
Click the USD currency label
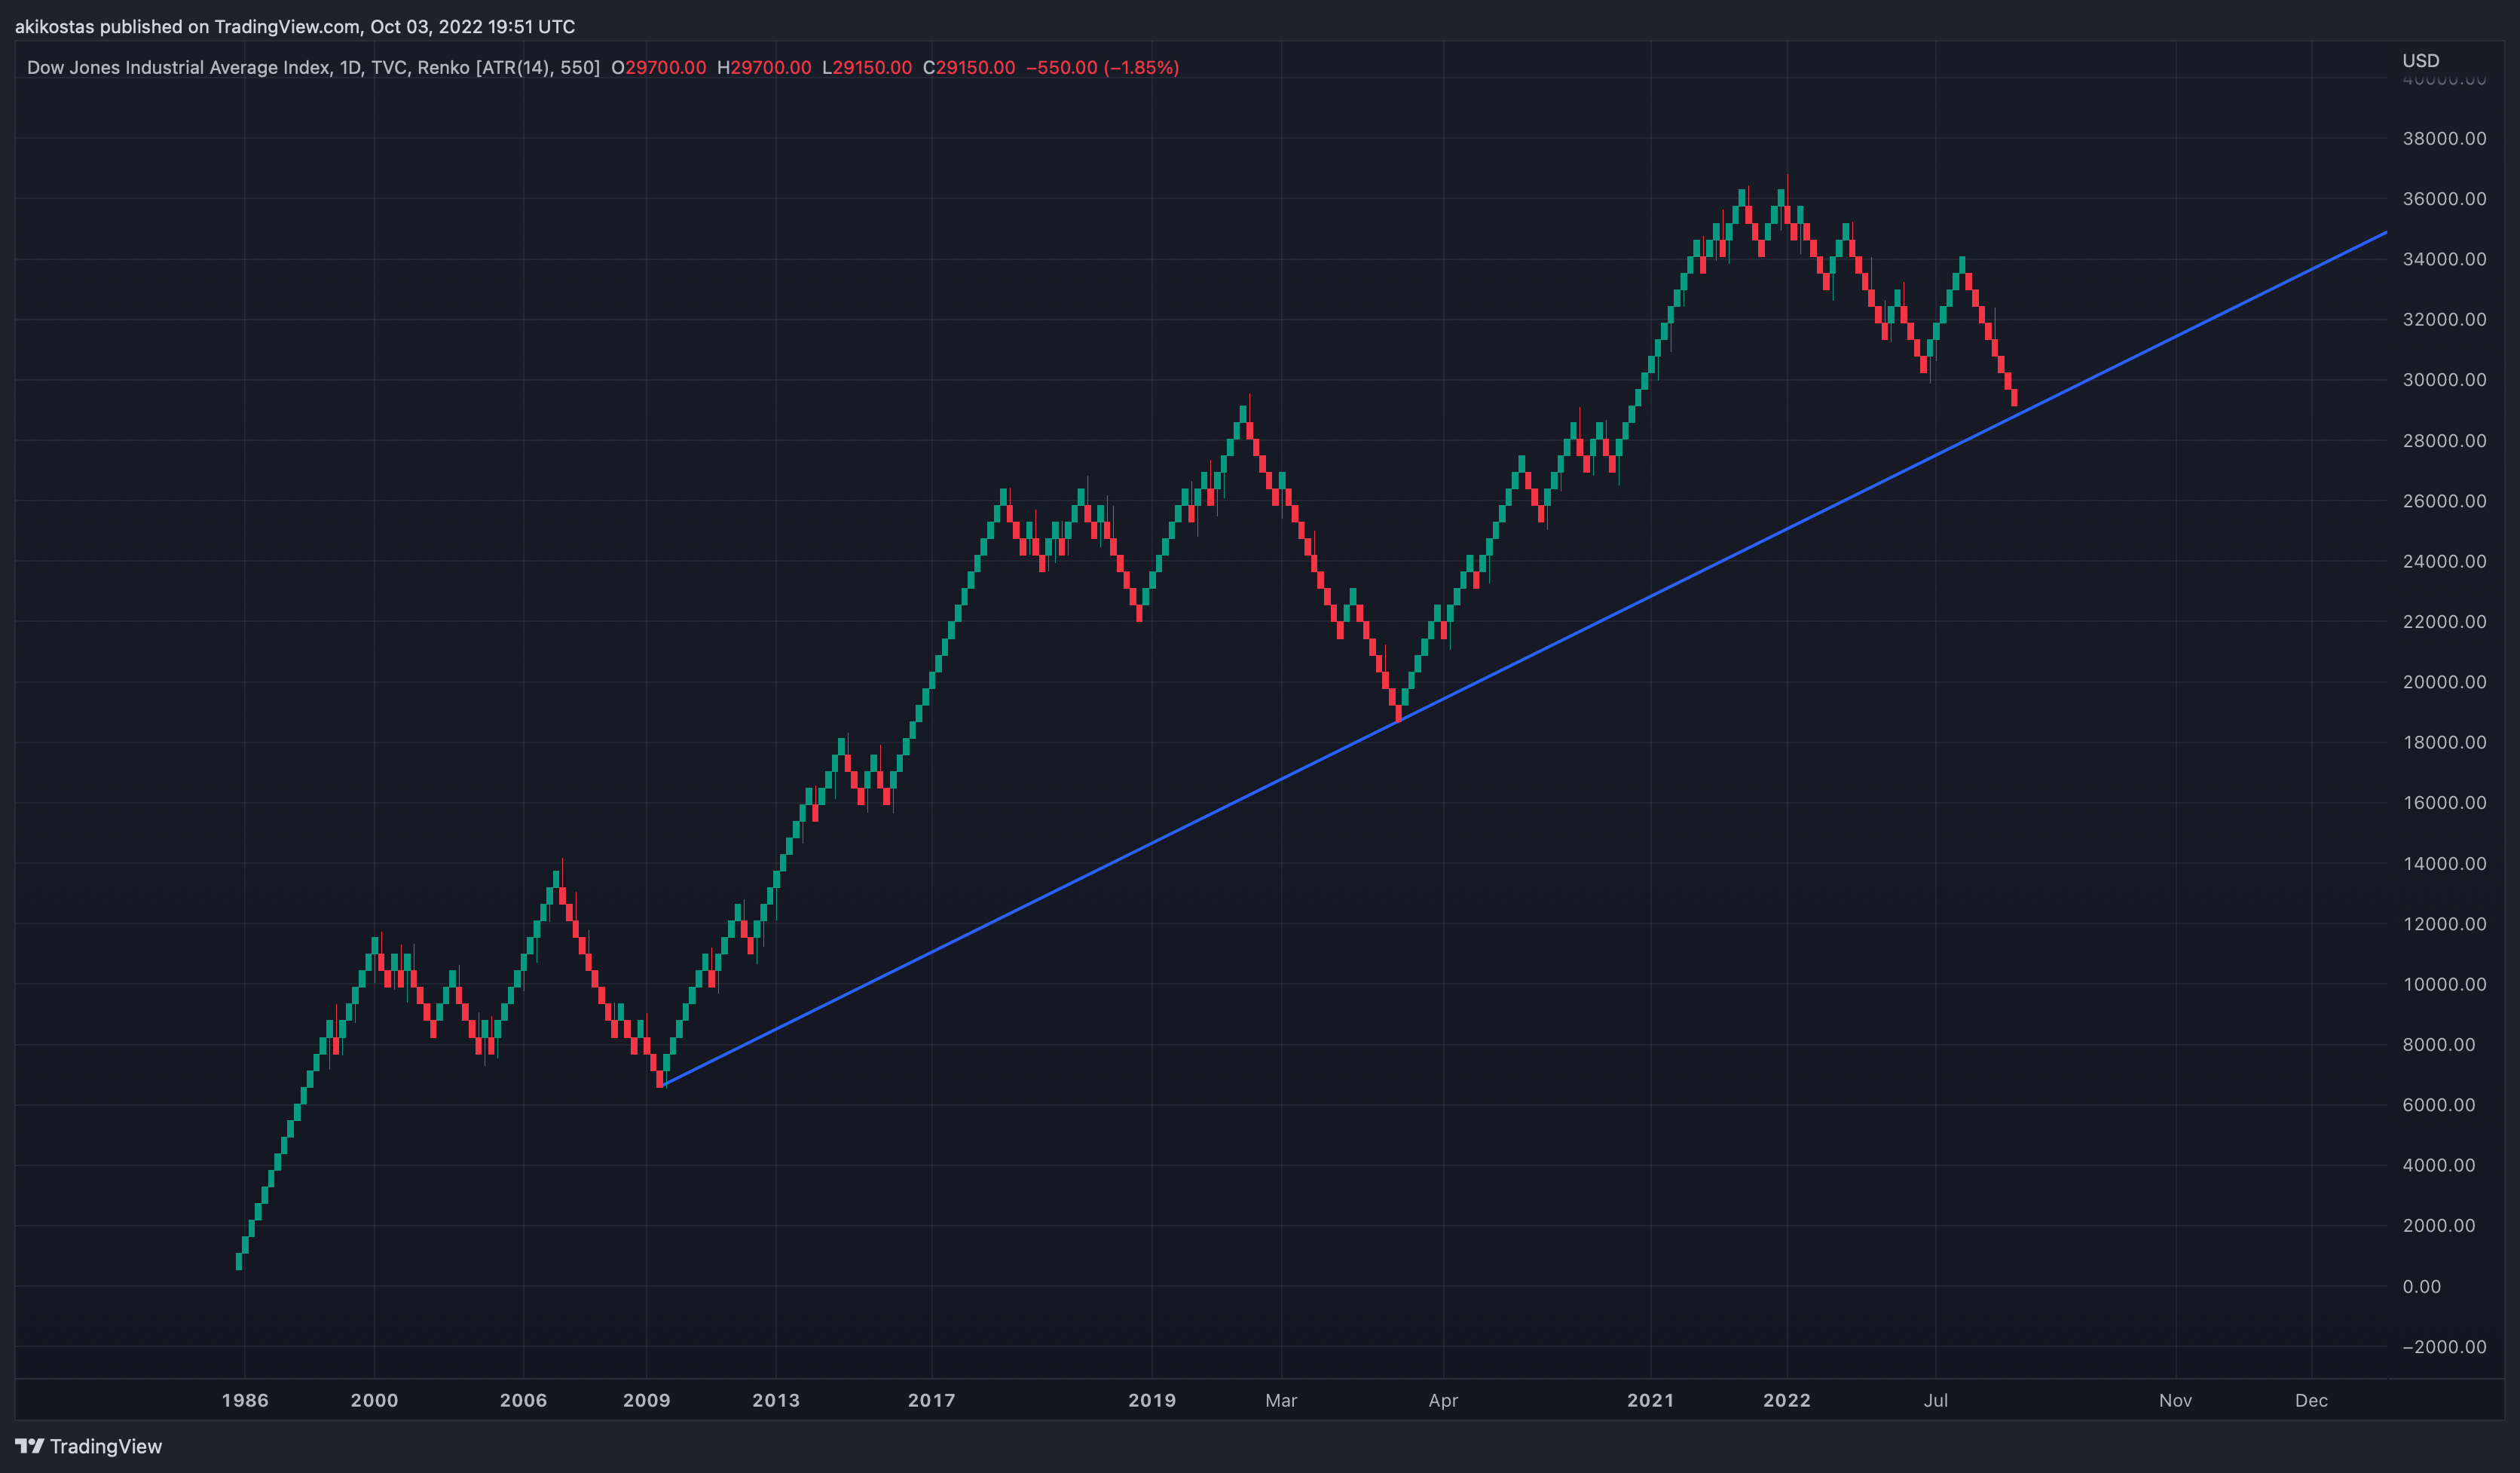[x=2421, y=60]
